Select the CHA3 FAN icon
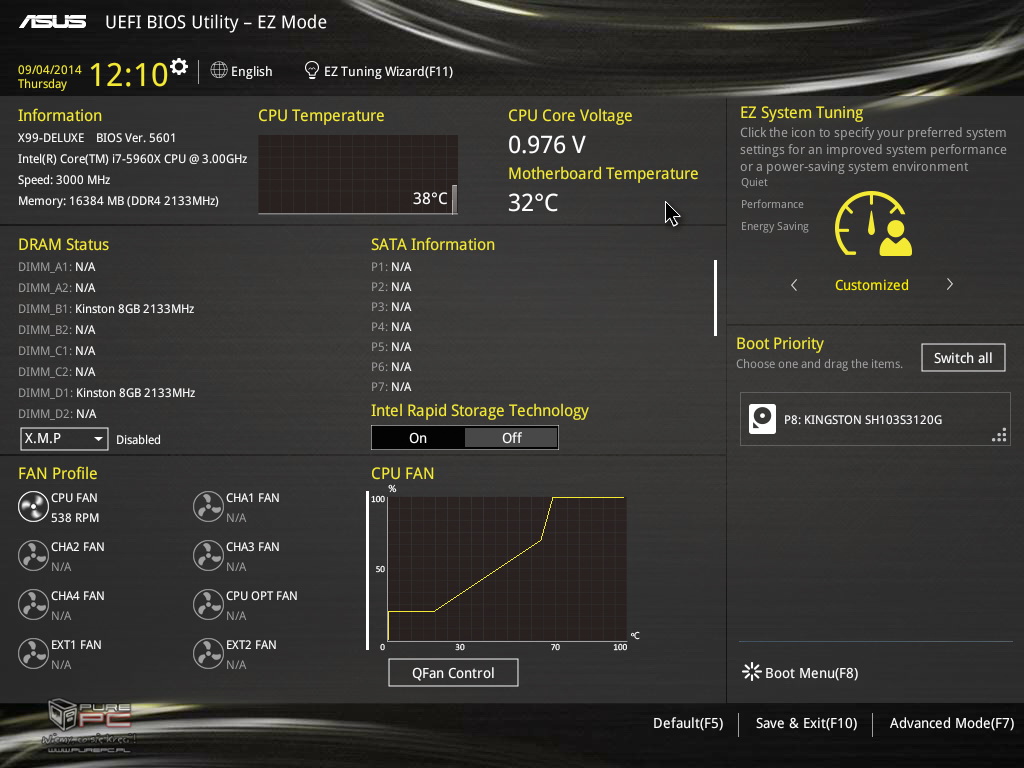Screen dimensions: 1024x768 coord(208,556)
